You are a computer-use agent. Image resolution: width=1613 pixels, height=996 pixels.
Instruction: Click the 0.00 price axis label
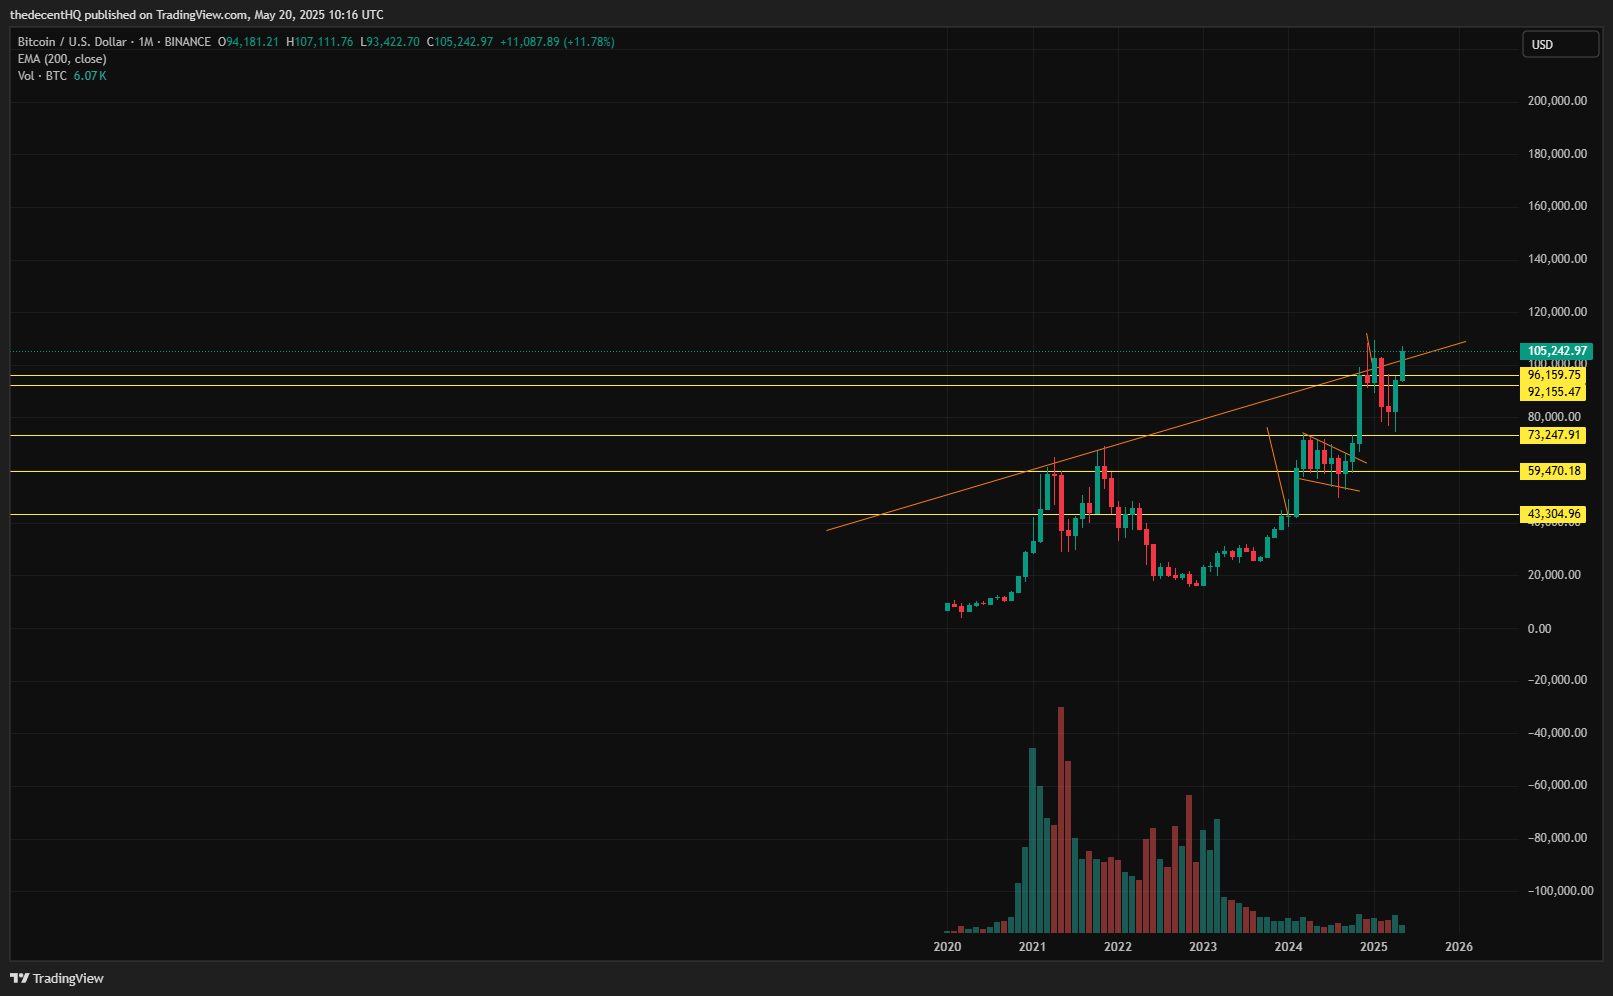[x=1540, y=629]
